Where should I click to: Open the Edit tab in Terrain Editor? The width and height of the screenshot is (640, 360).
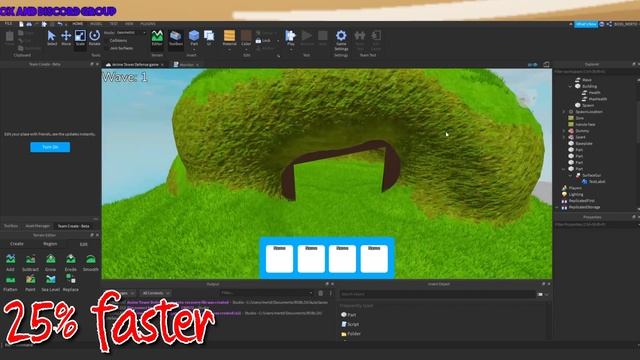tap(84, 244)
